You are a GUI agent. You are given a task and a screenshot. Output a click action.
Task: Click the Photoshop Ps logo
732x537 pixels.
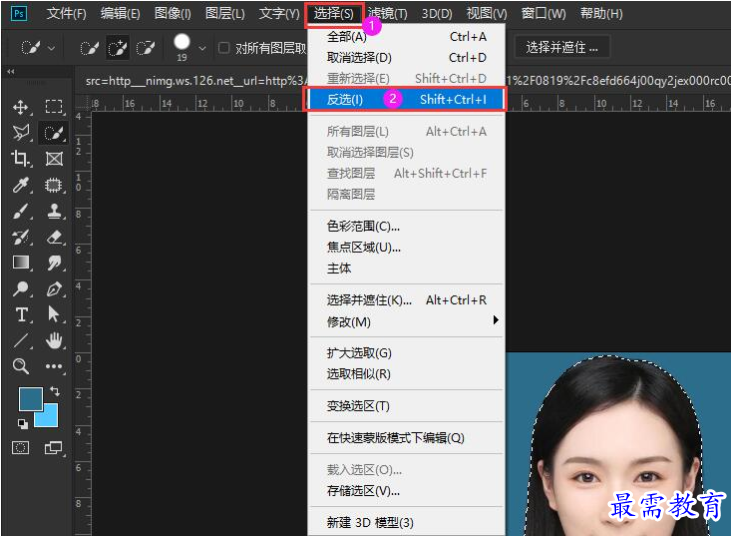(19, 13)
